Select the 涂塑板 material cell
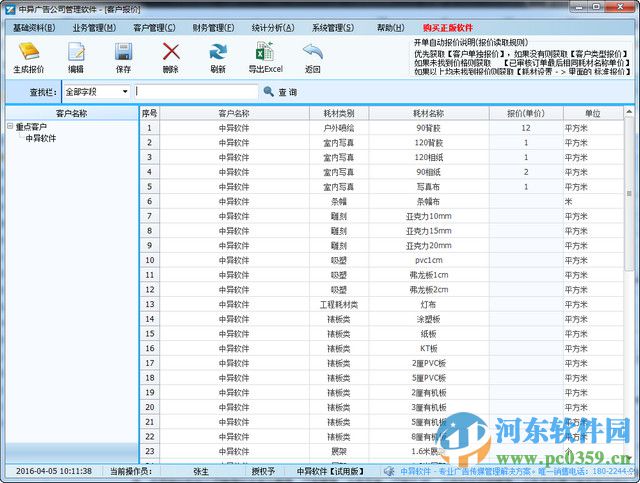Viewport: 640px width, 483px height. [429, 319]
